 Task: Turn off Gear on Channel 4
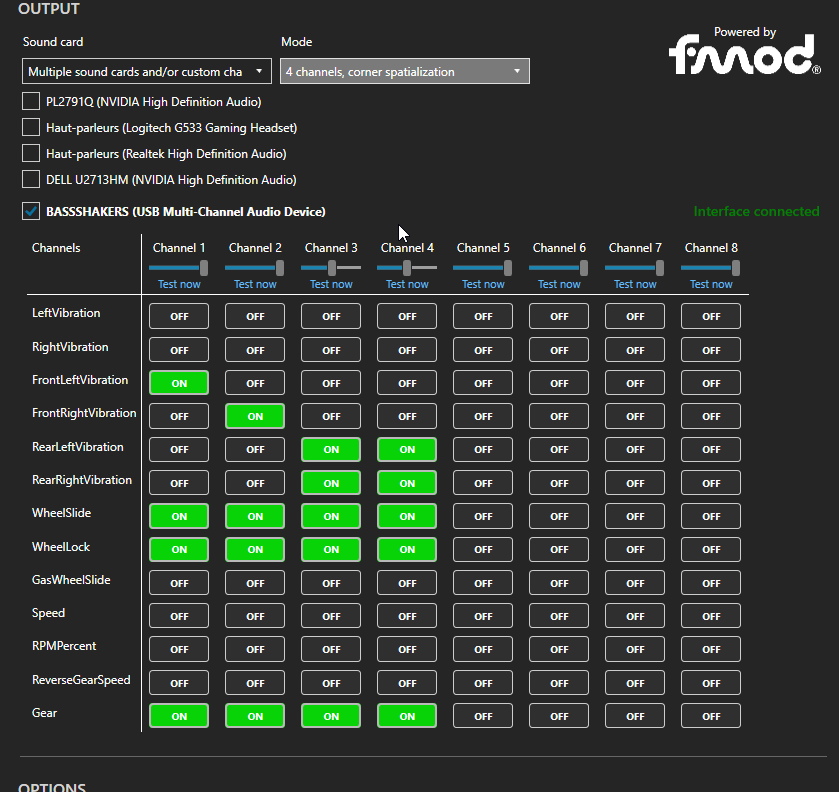[x=407, y=717]
